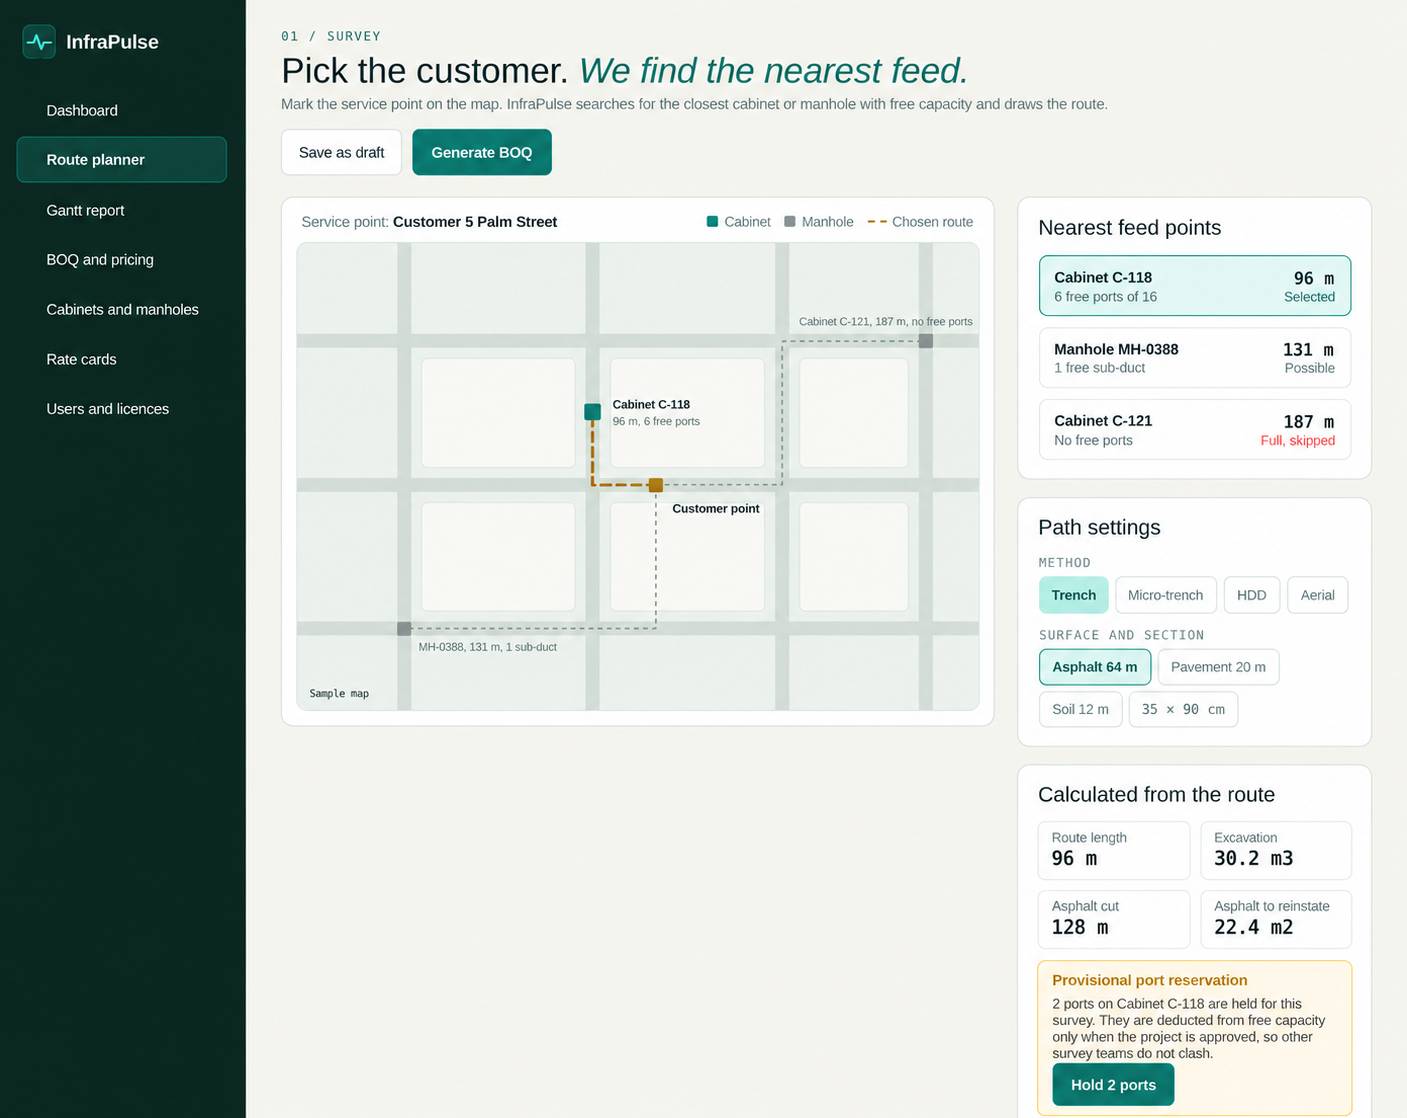Choose HDD method

(x=1252, y=595)
